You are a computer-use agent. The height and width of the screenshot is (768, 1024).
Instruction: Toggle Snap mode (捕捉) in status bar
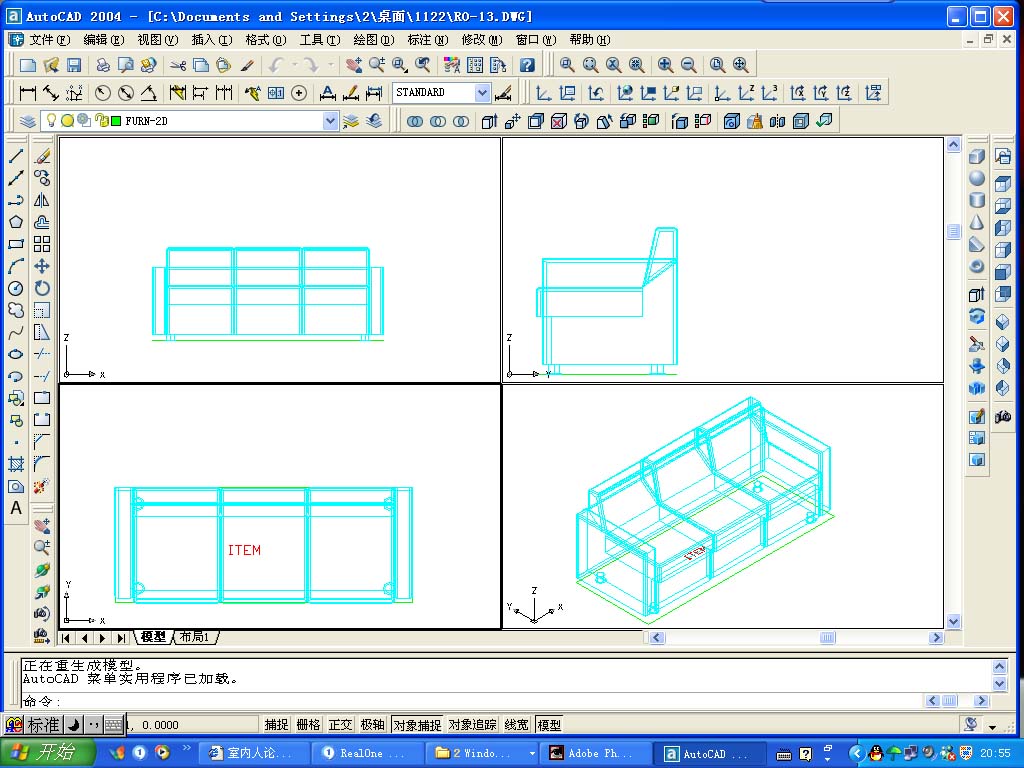(276, 725)
